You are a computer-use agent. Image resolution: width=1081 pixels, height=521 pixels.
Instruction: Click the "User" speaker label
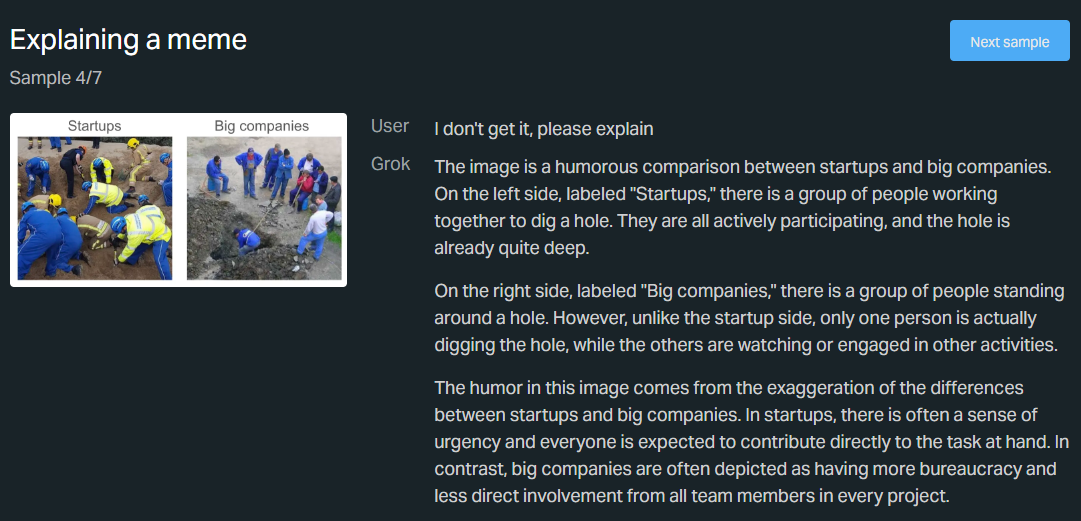(x=390, y=126)
